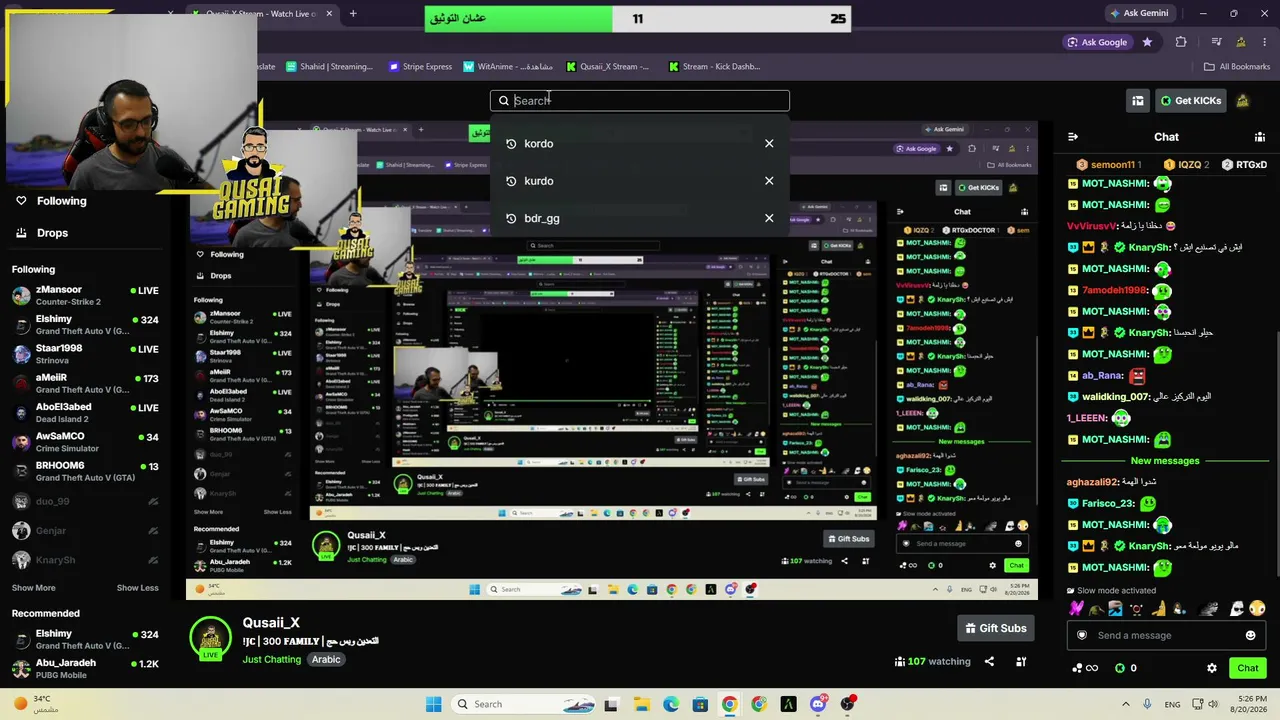Open the All Bookmarks folder
This screenshot has height=720, width=1280.
pos(1236,67)
